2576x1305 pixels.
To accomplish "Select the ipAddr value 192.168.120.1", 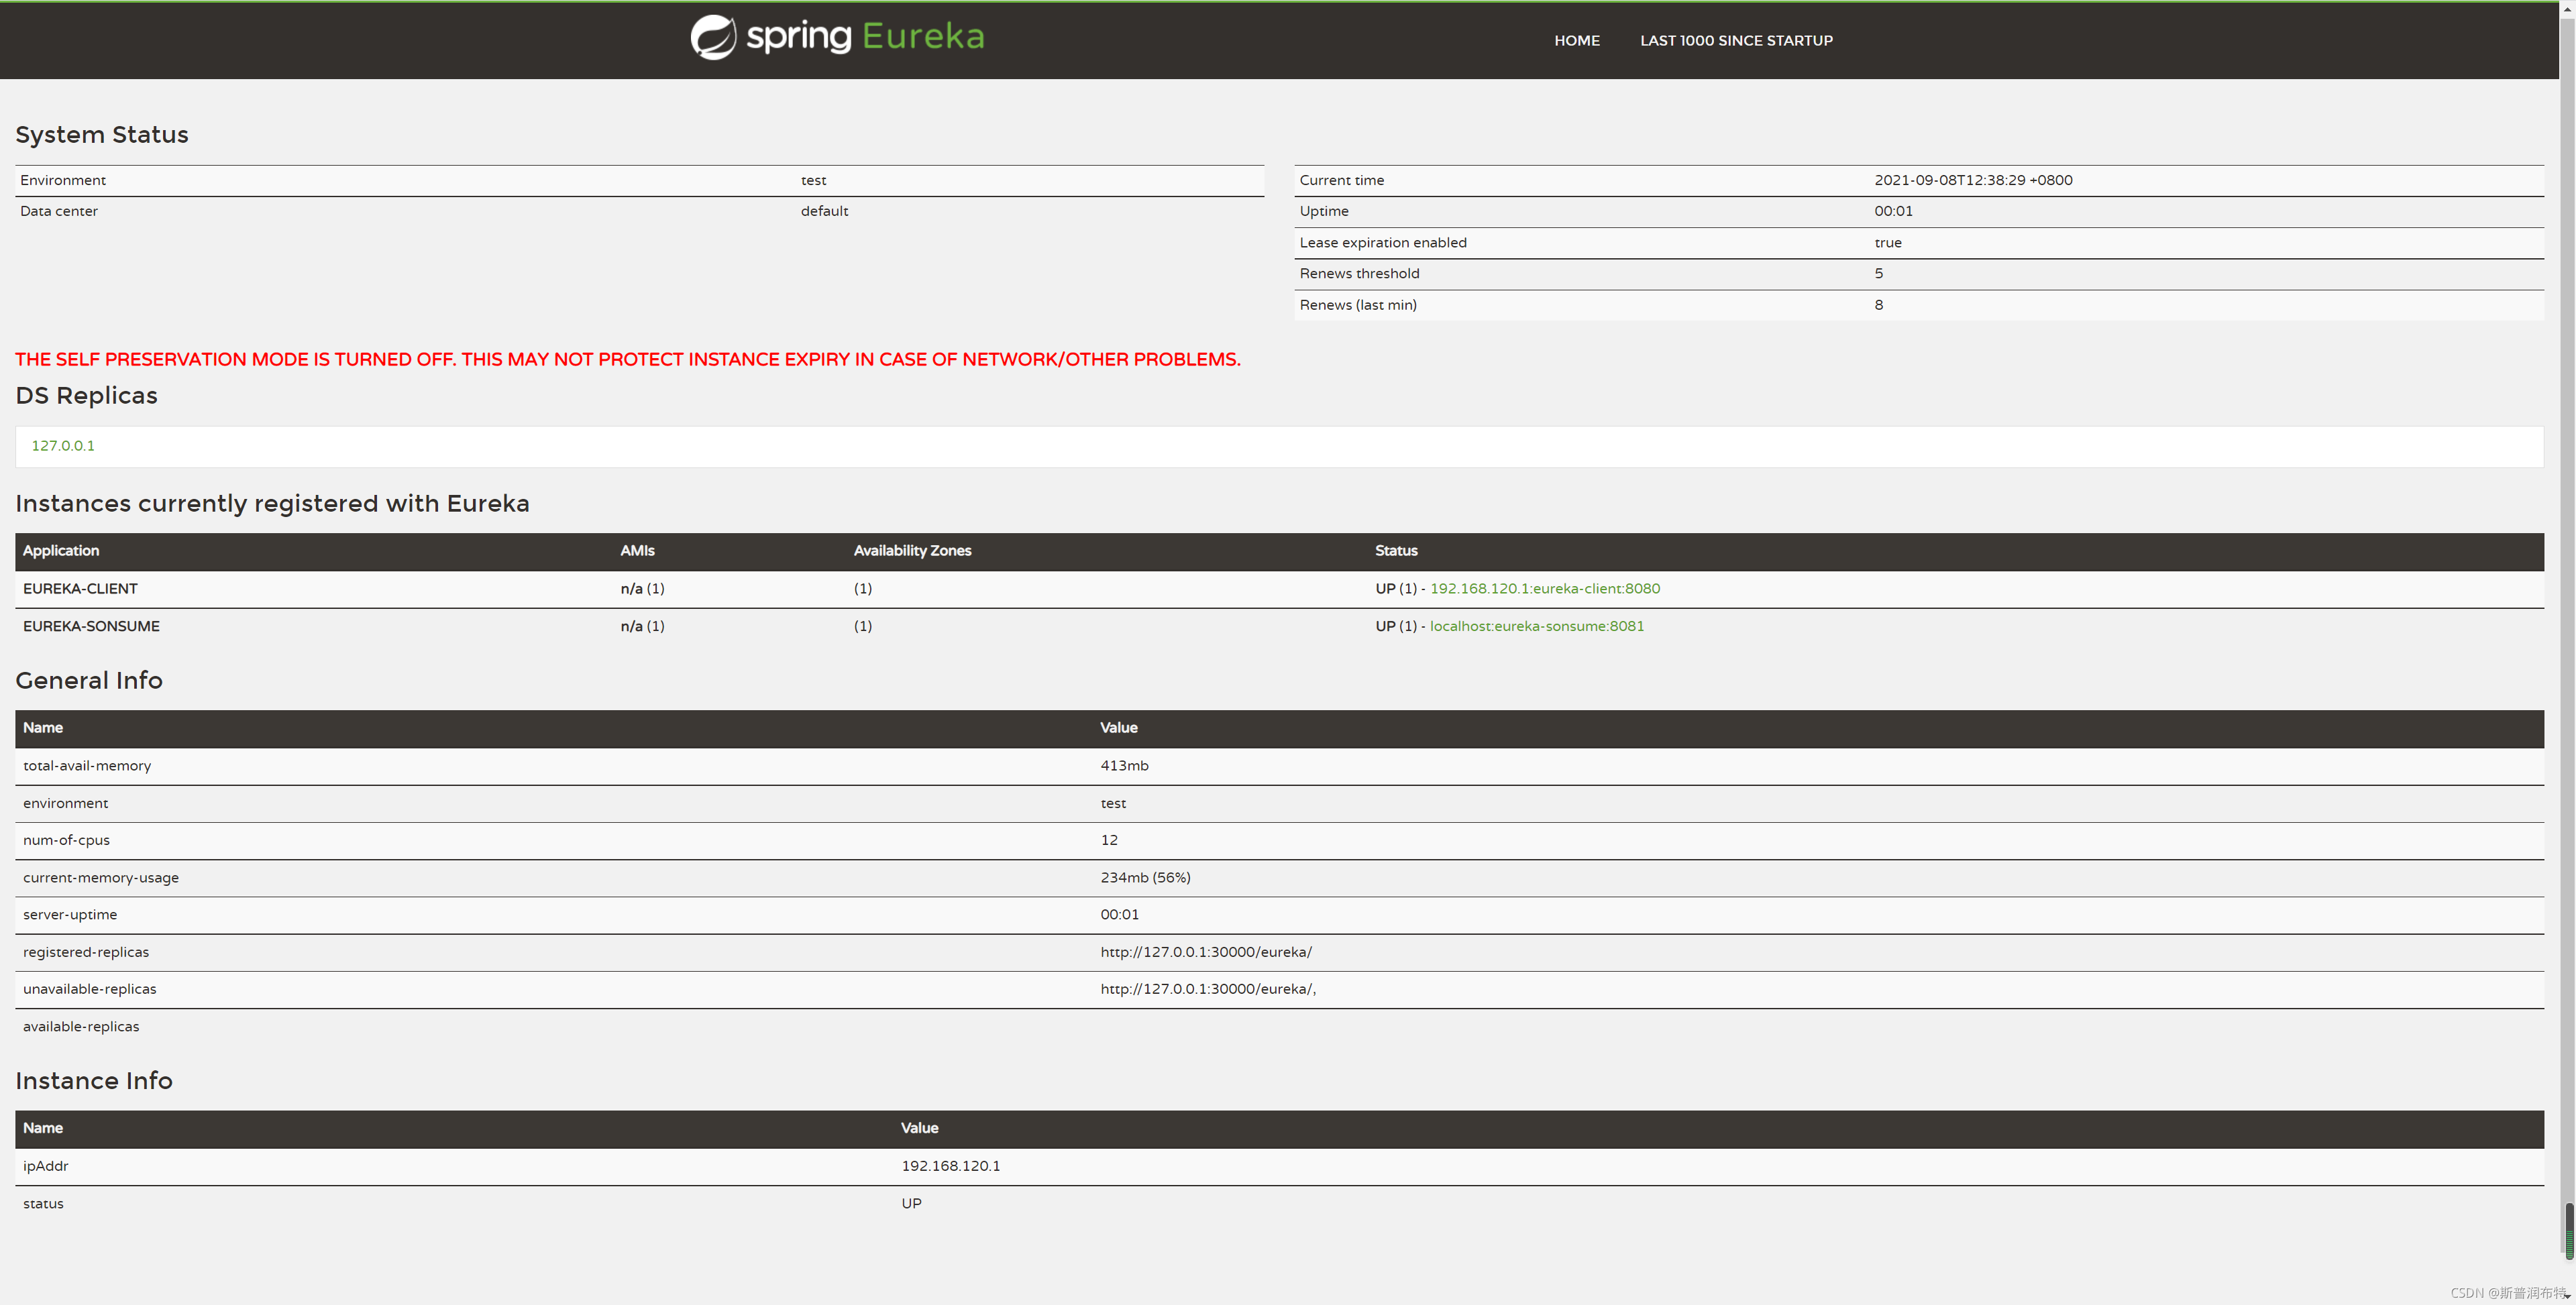I will (x=950, y=1166).
